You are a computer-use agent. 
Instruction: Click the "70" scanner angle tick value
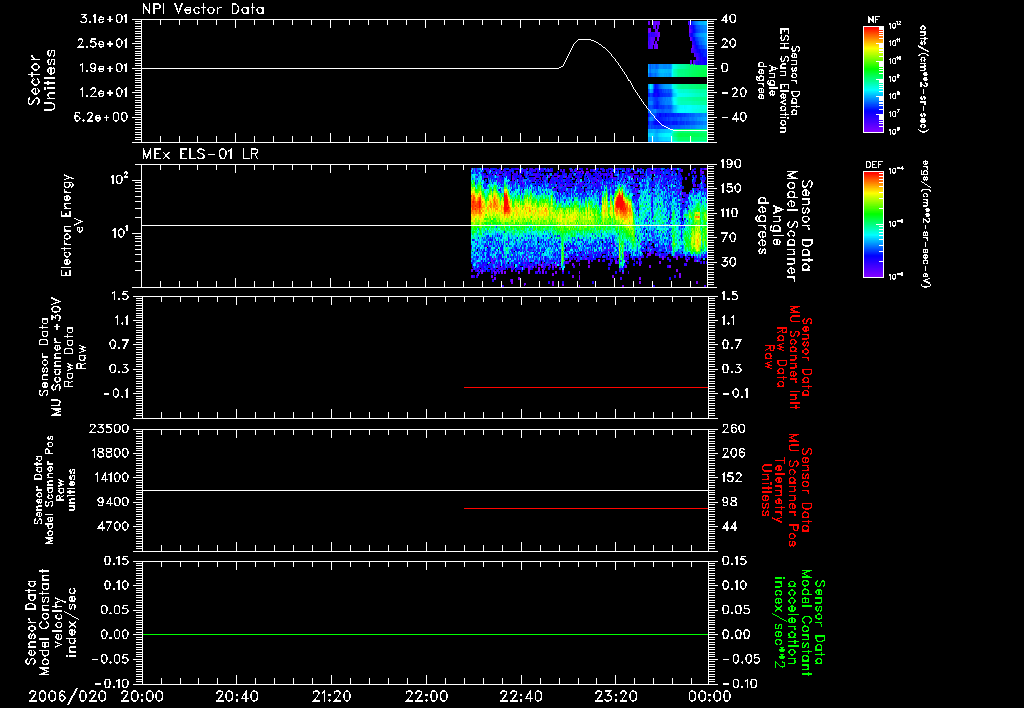click(729, 238)
